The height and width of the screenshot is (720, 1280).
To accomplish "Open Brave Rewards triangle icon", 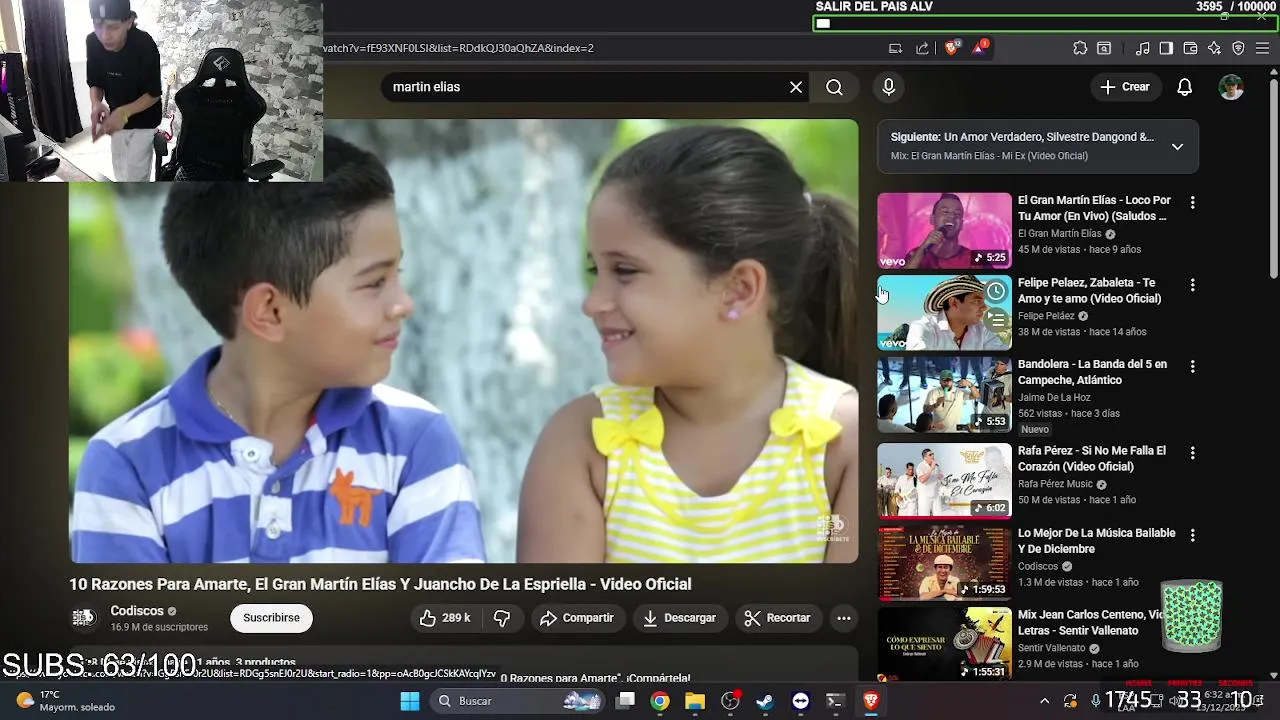I will coord(979,47).
